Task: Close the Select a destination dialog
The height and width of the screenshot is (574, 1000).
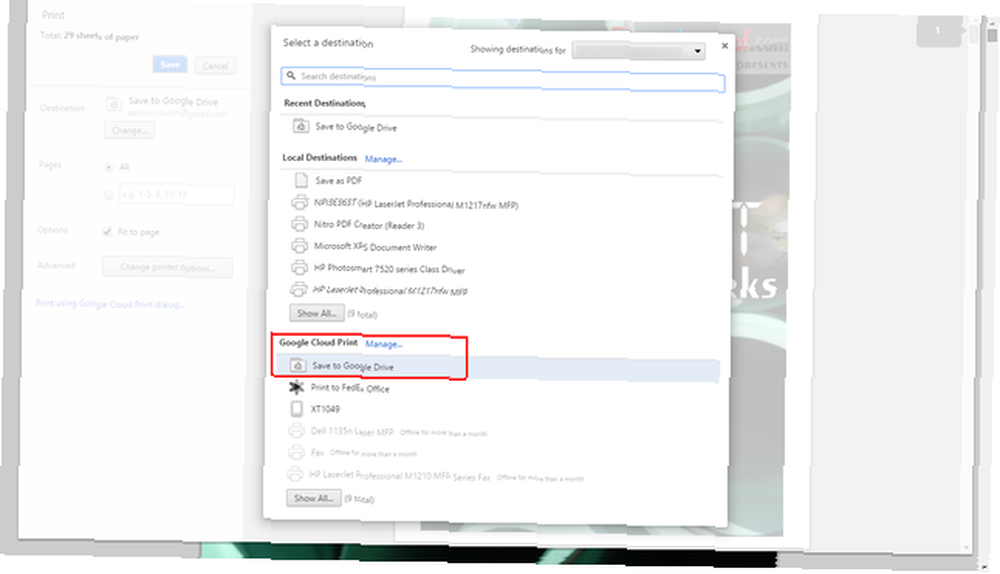Action: tap(724, 45)
